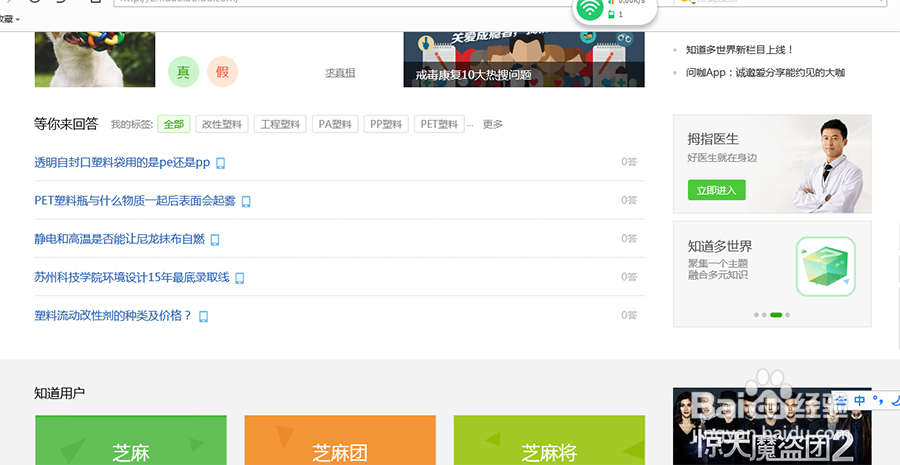Open question 透明自封口塑料袋用的是pe还是pp

122,162
